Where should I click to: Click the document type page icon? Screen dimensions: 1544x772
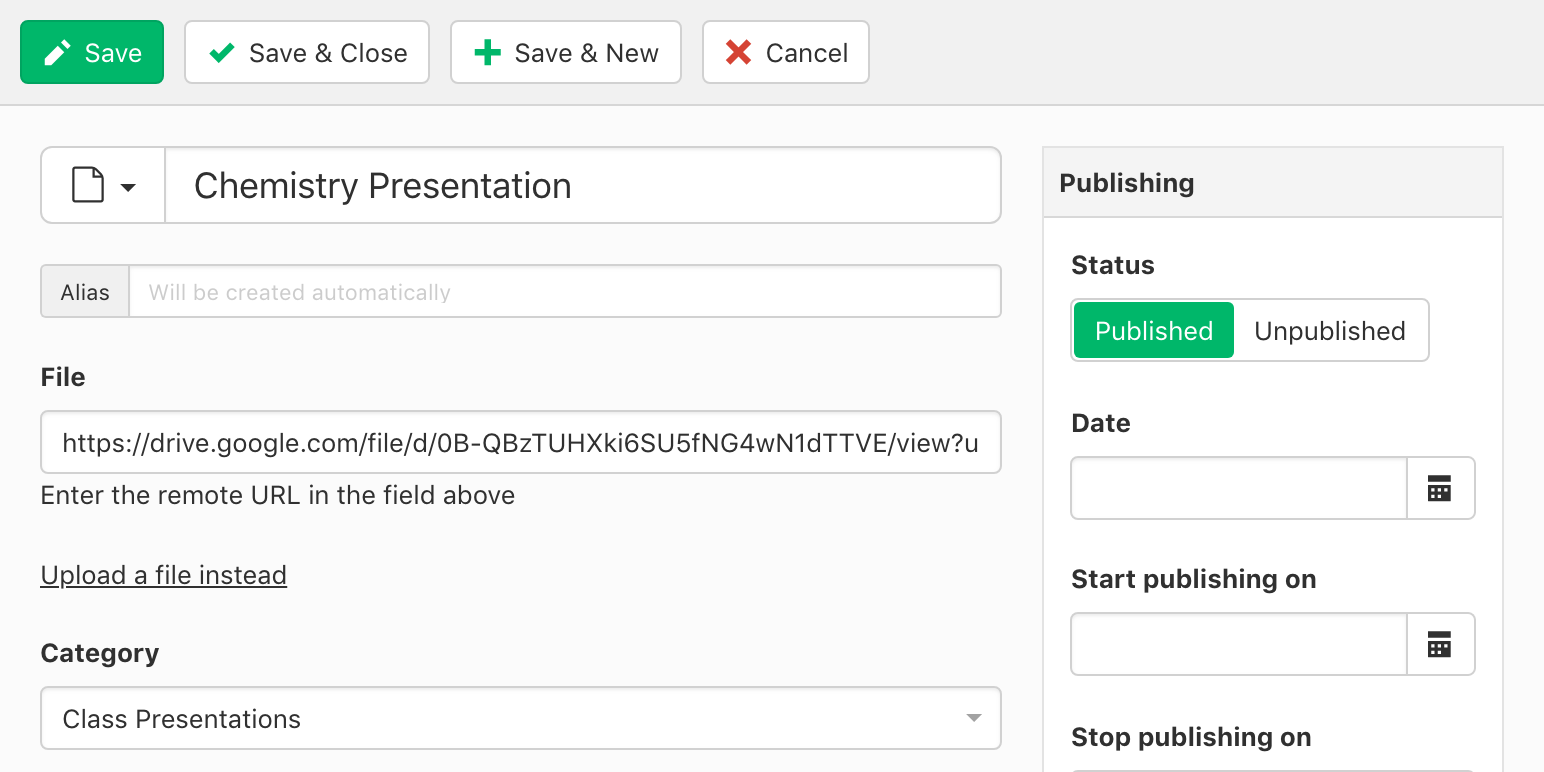pyautogui.click(x=88, y=186)
